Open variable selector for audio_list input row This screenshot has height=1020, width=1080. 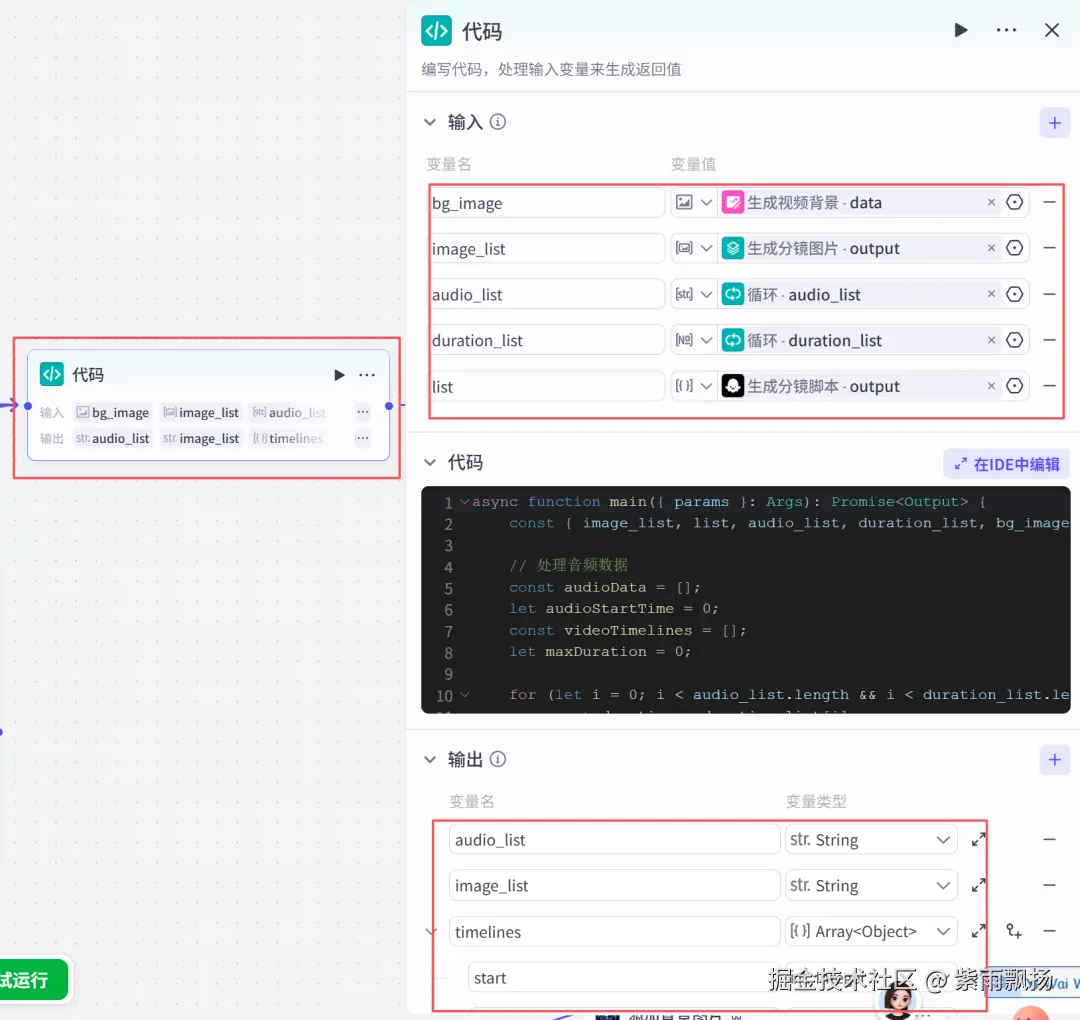(x=1015, y=294)
